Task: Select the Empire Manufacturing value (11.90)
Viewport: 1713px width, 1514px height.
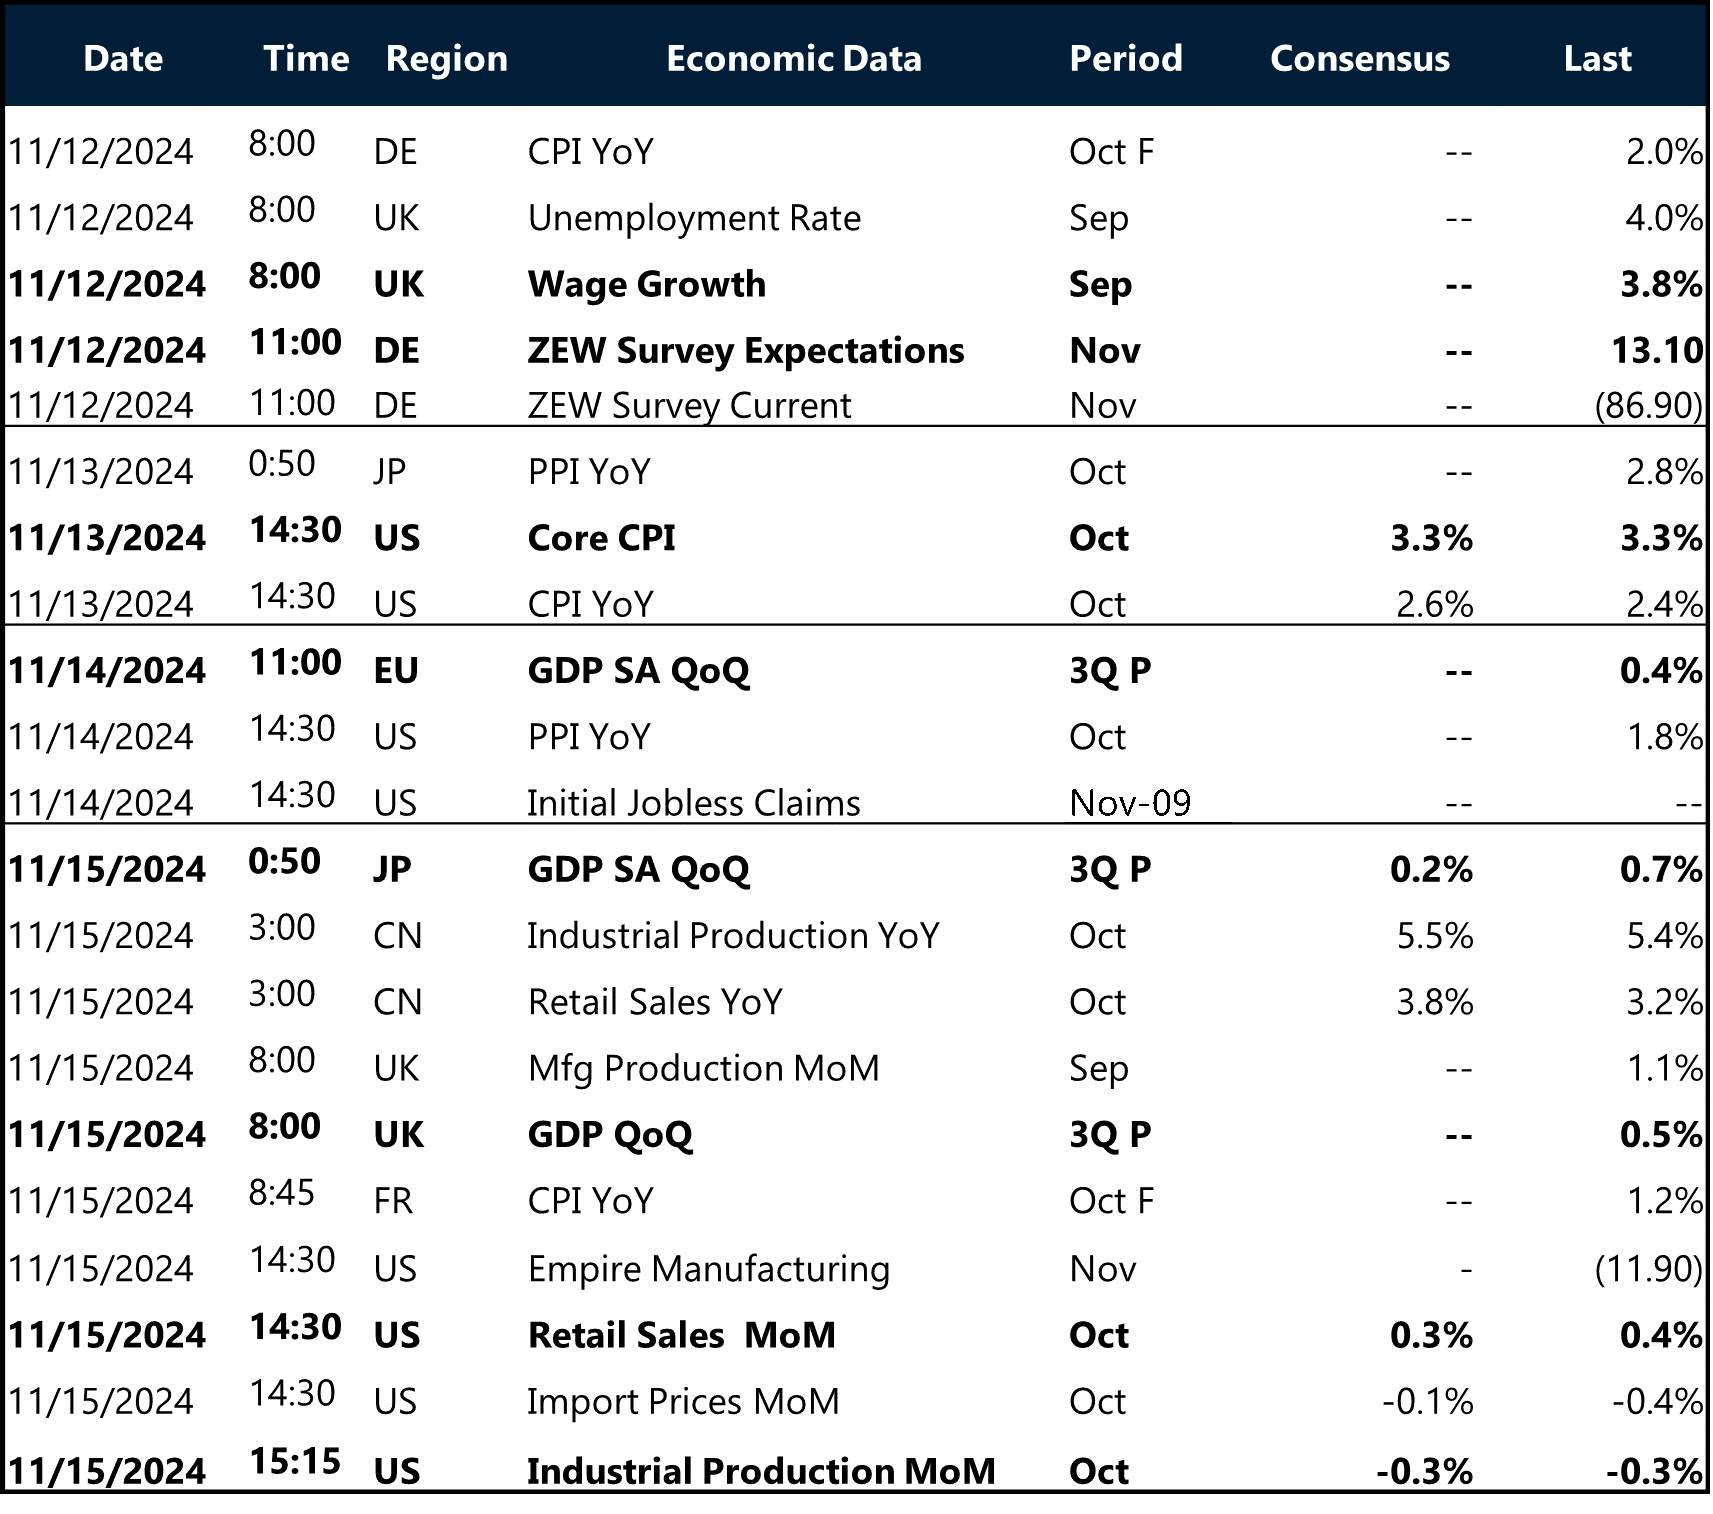Action: point(1649,1268)
